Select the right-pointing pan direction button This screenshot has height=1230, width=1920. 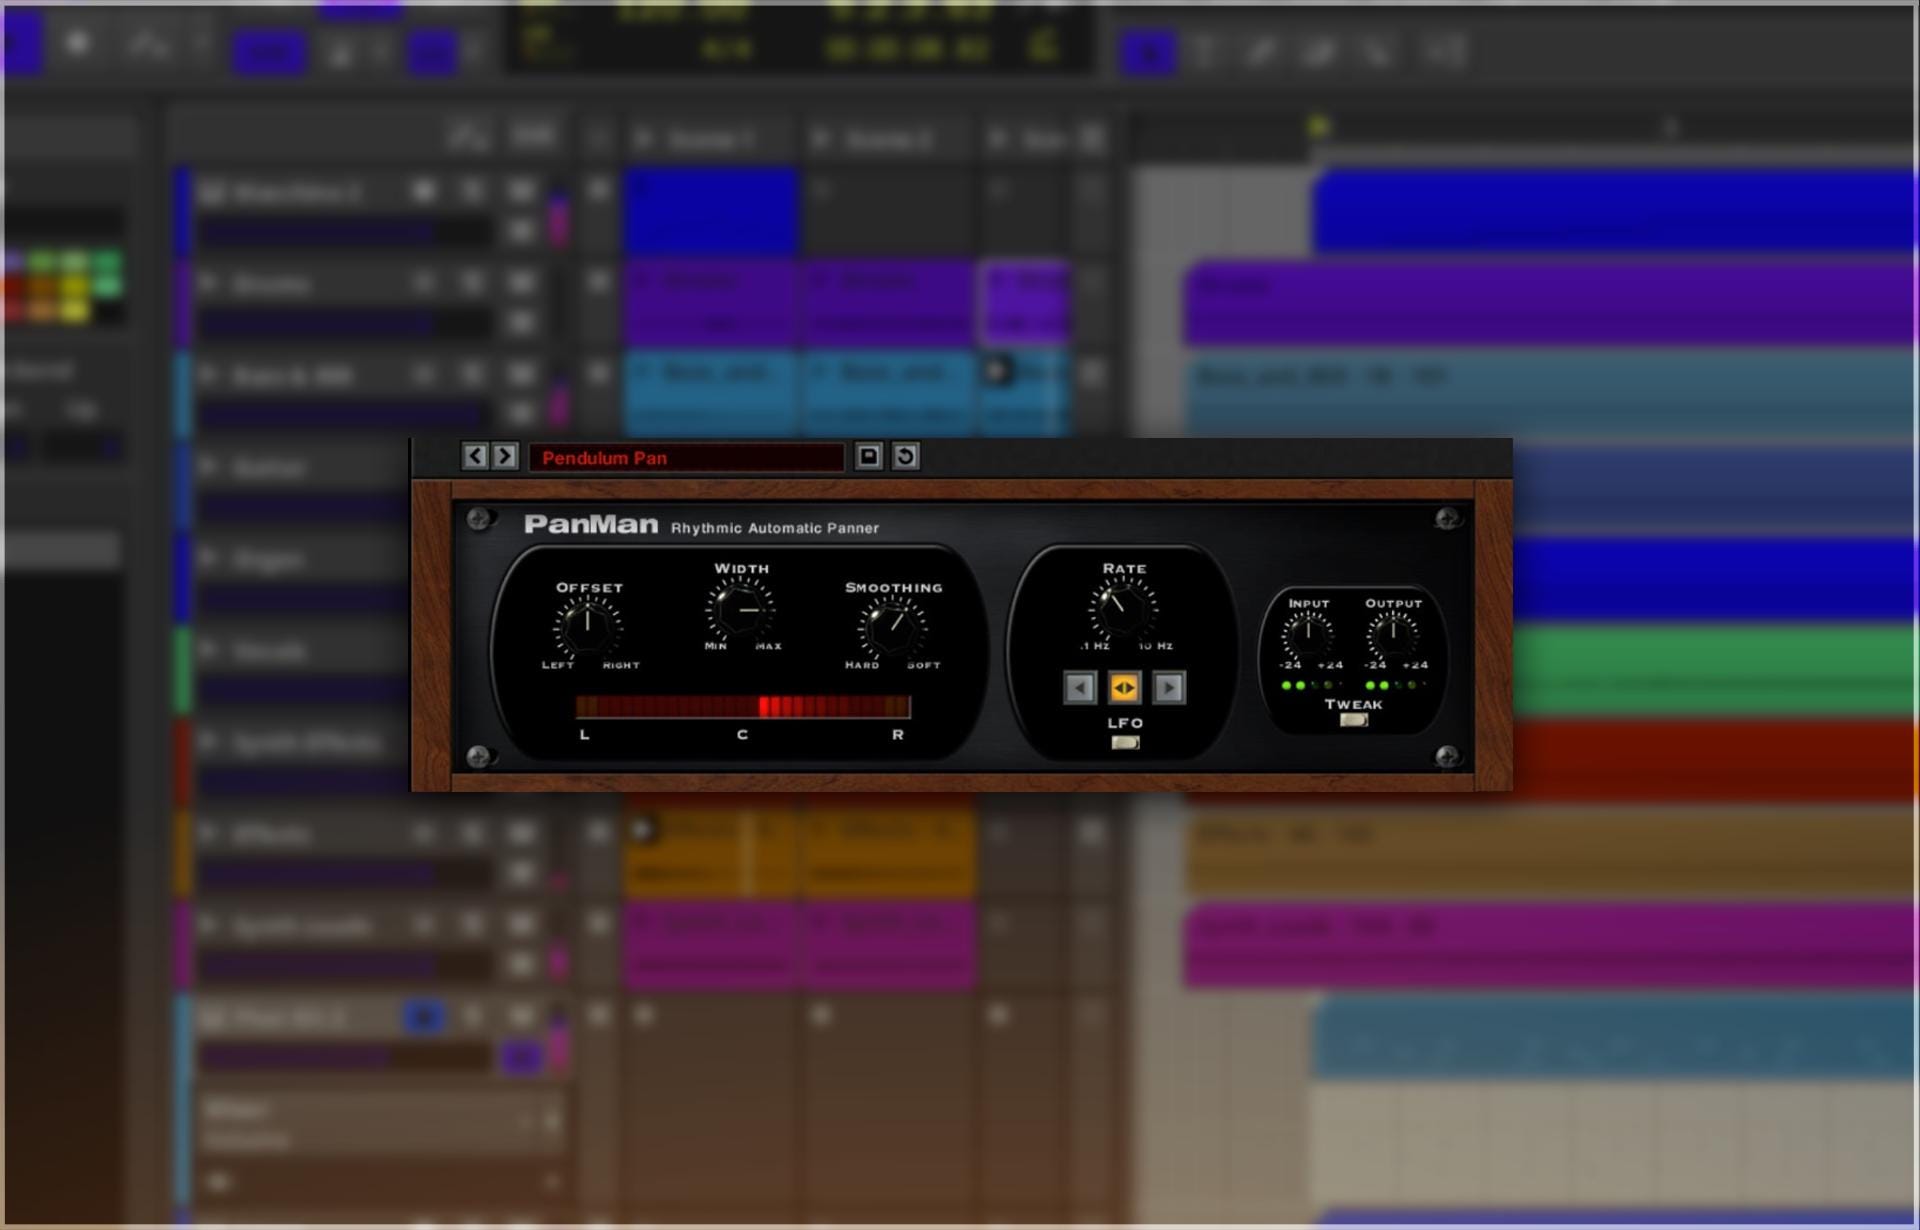[1168, 688]
